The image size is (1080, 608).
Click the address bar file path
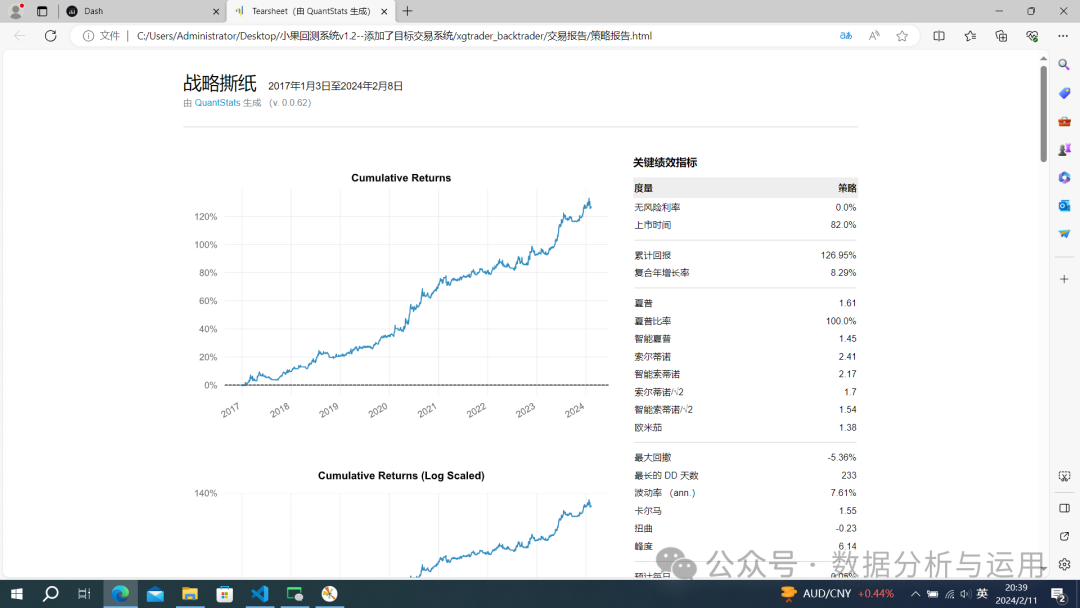click(x=394, y=36)
